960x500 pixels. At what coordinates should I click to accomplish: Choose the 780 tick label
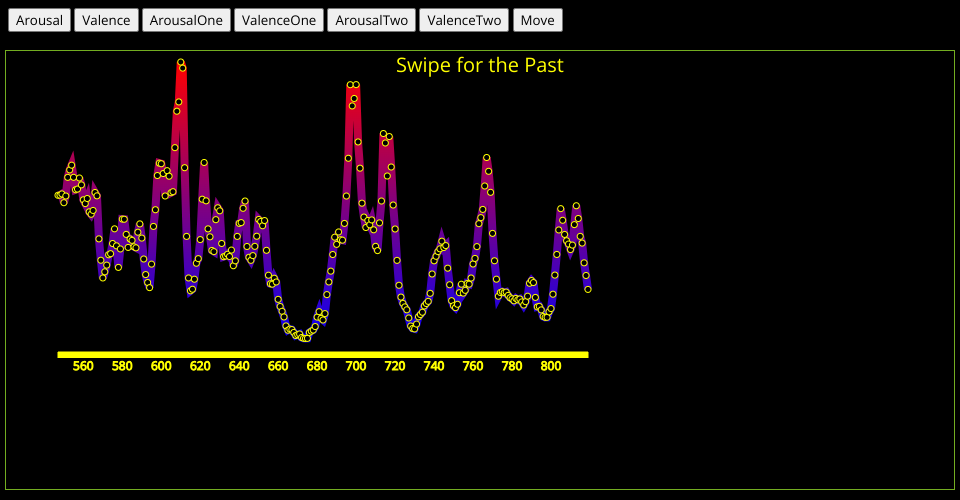[x=512, y=367]
